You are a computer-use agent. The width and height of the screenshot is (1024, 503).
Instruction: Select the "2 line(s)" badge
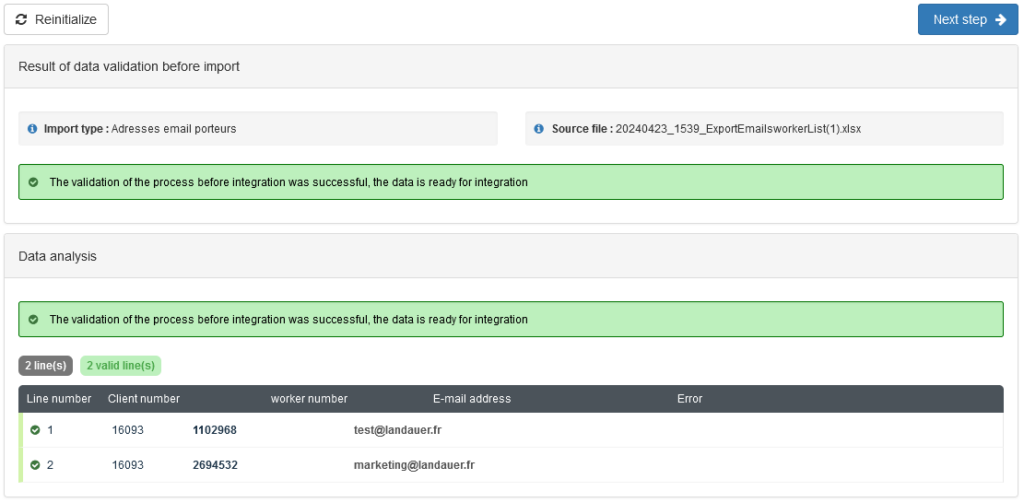46,365
